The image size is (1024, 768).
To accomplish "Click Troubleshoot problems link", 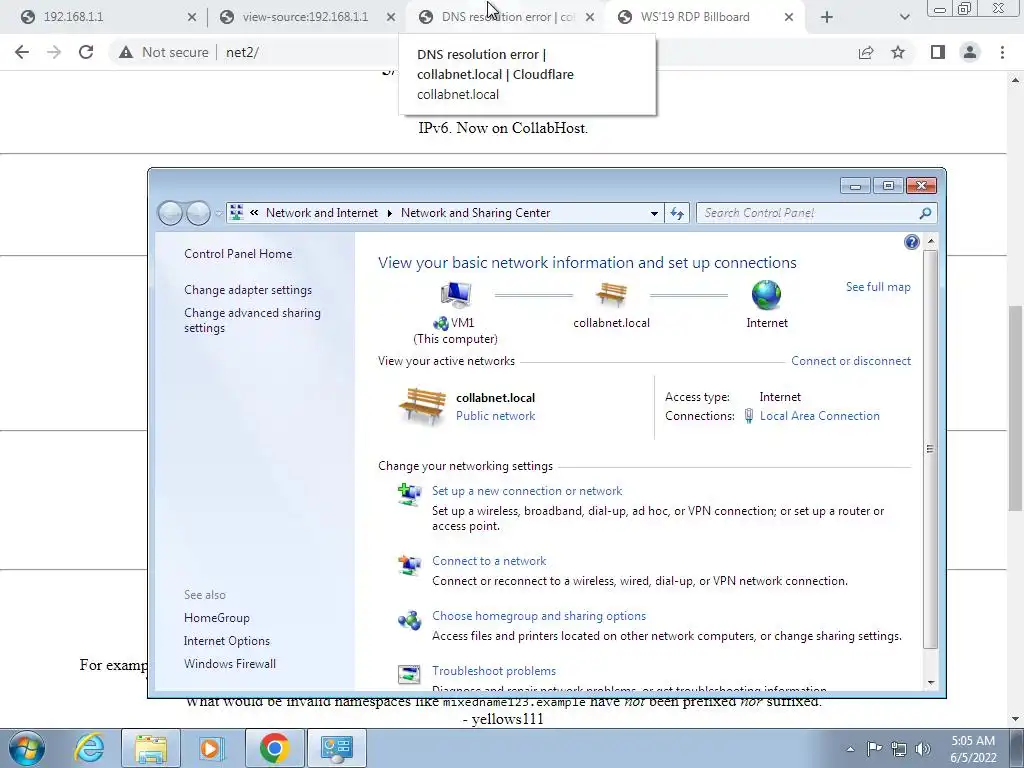I will (x=494, y=671).
